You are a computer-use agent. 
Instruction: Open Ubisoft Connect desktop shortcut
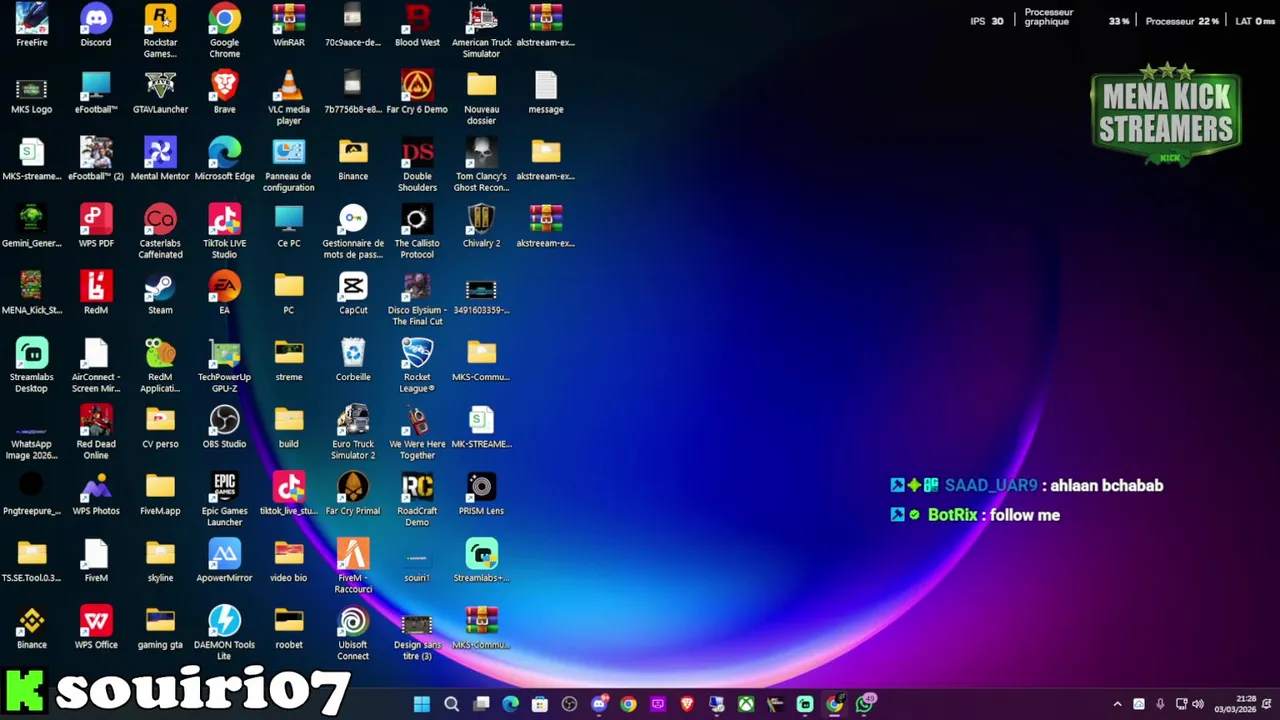pos(353,633)
